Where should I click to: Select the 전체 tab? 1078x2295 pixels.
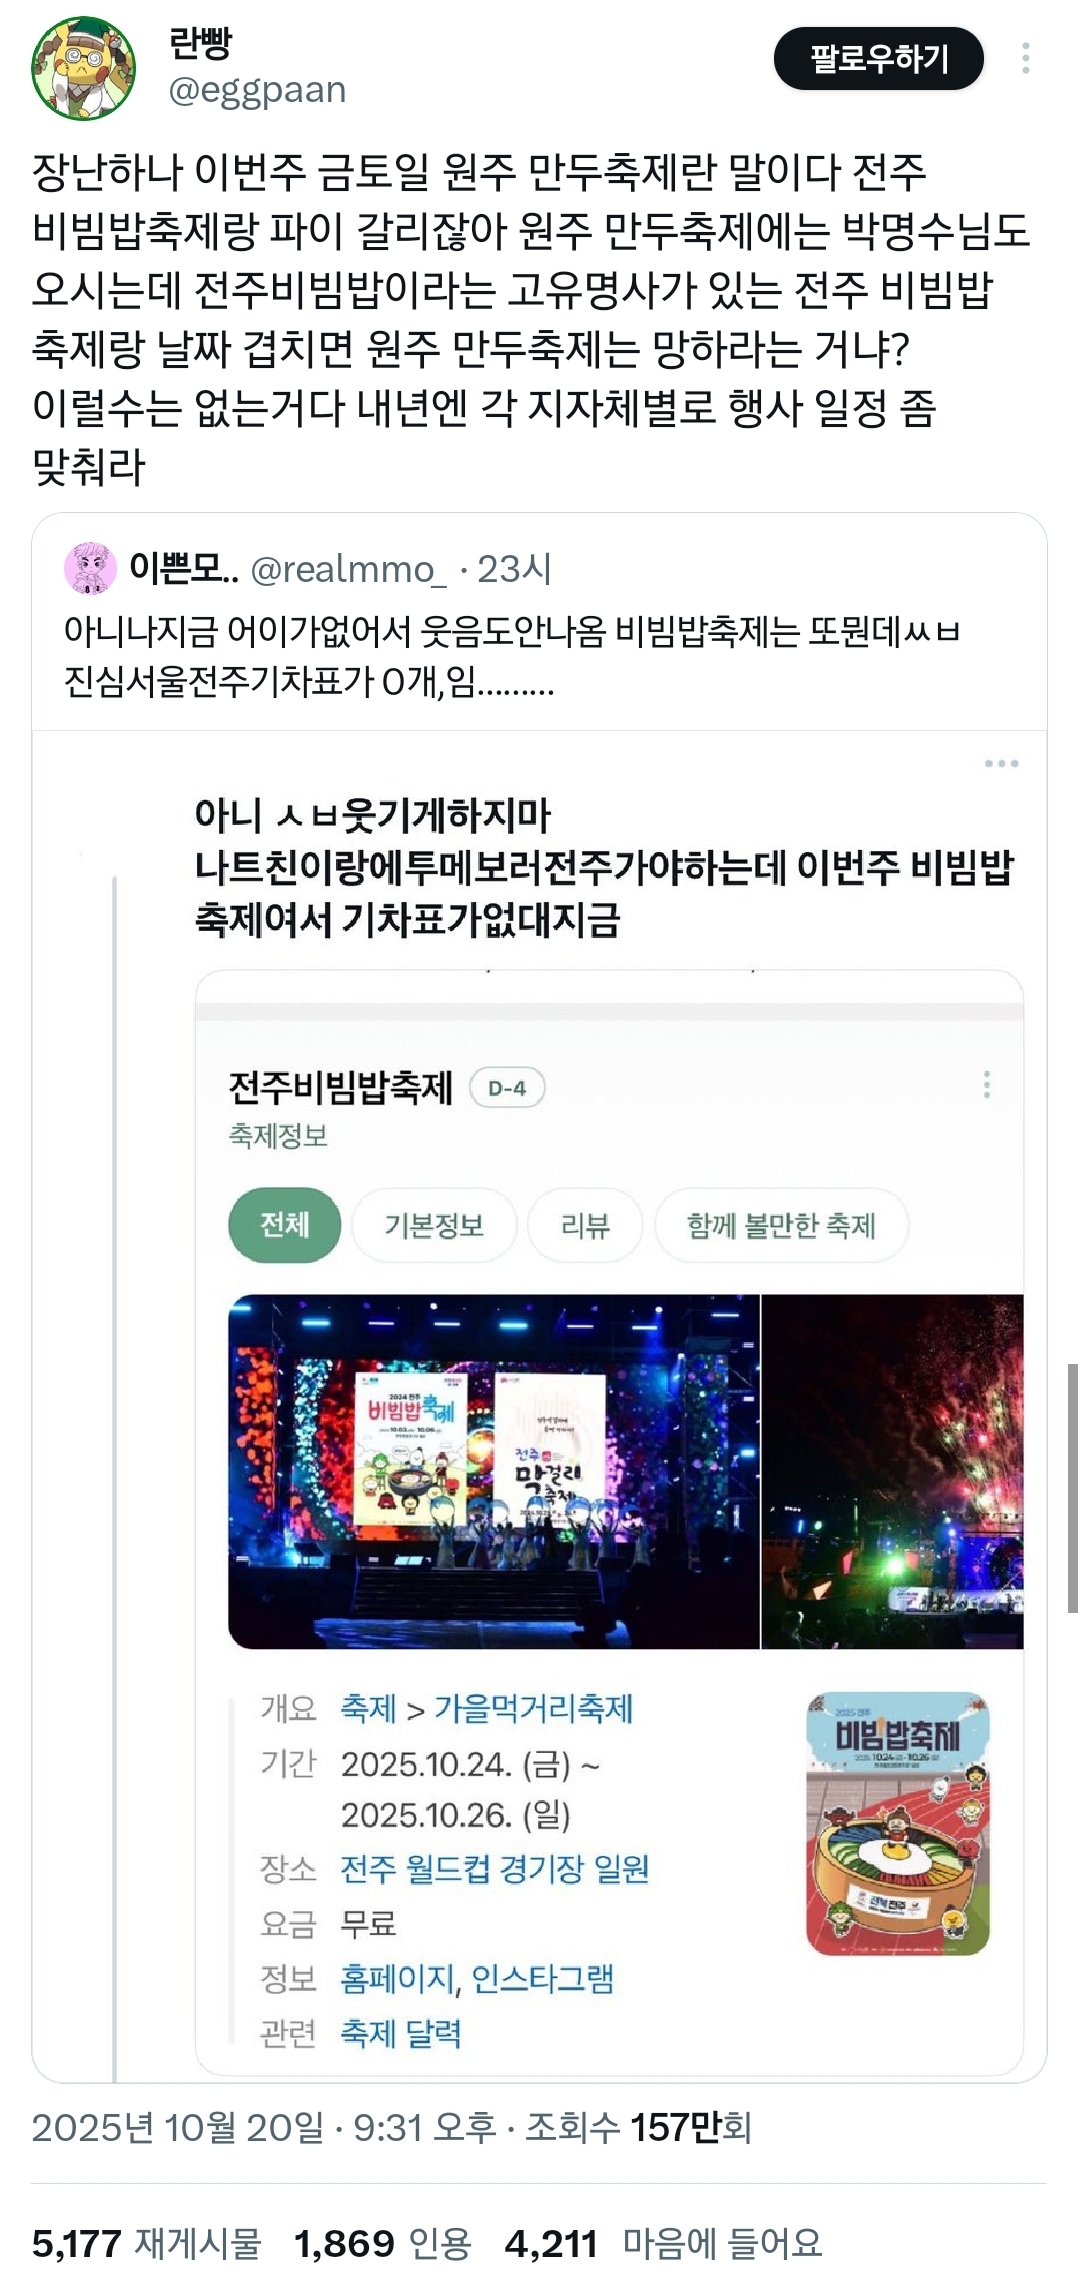285,1225
